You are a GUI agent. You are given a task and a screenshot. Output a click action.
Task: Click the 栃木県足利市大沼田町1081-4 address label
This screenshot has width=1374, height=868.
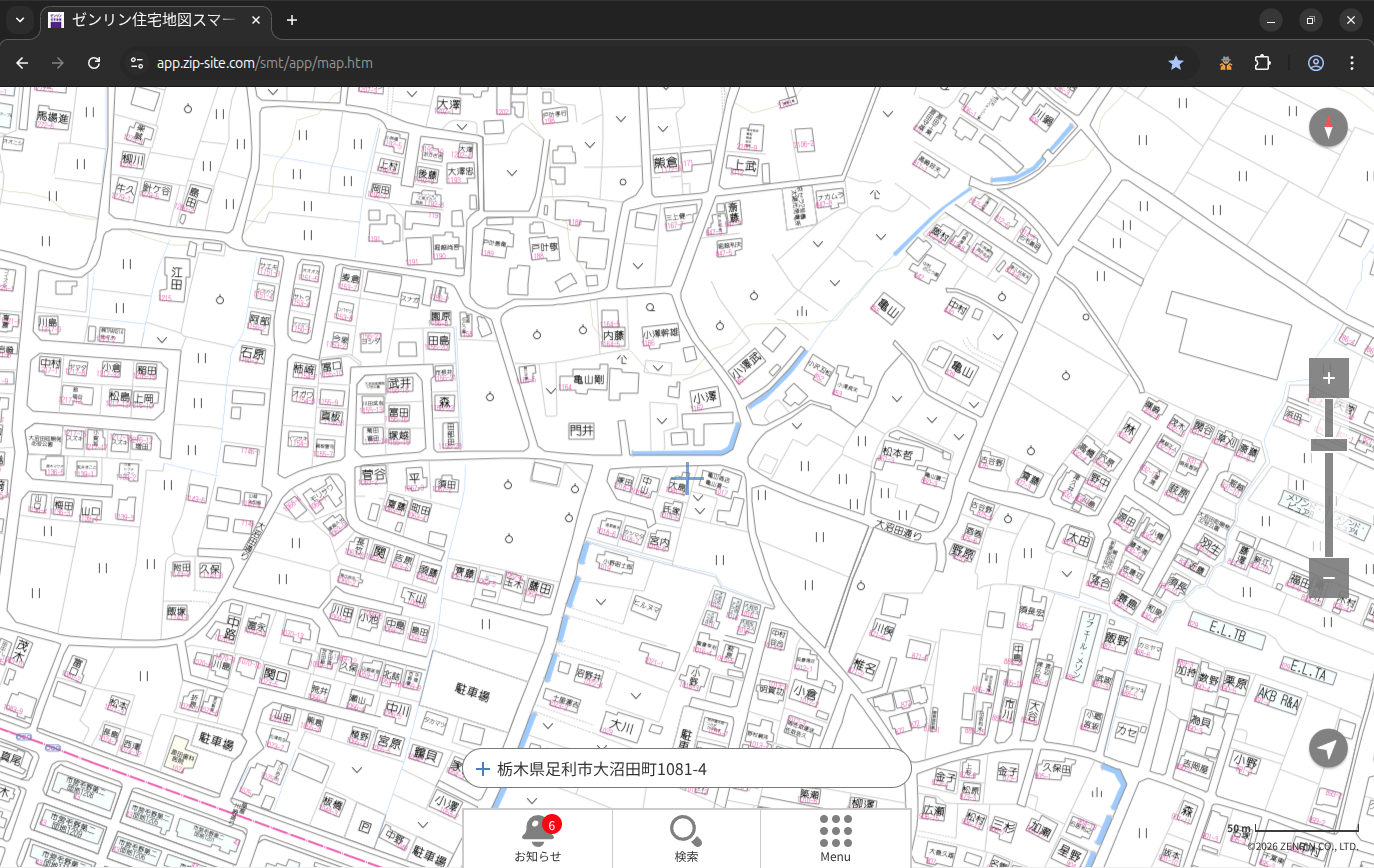click(x=602, y=769)
